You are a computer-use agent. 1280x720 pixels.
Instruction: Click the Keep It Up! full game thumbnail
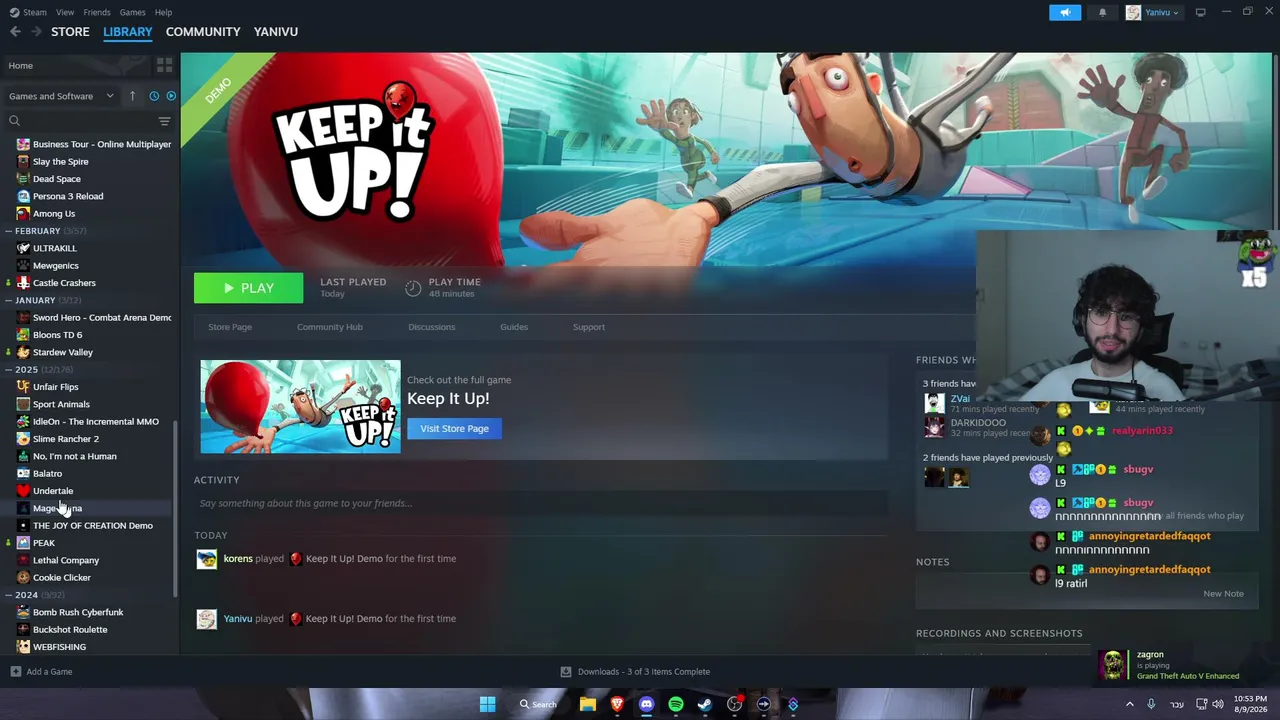(300, 406)
